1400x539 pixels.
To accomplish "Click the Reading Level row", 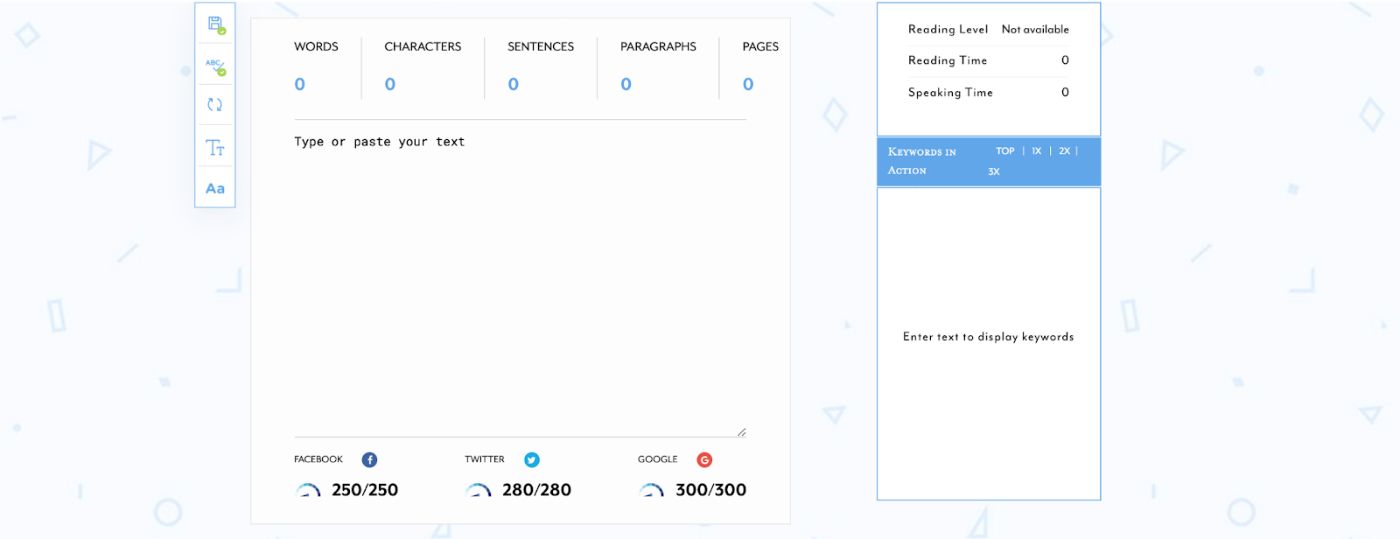I will tap(988, 30).
